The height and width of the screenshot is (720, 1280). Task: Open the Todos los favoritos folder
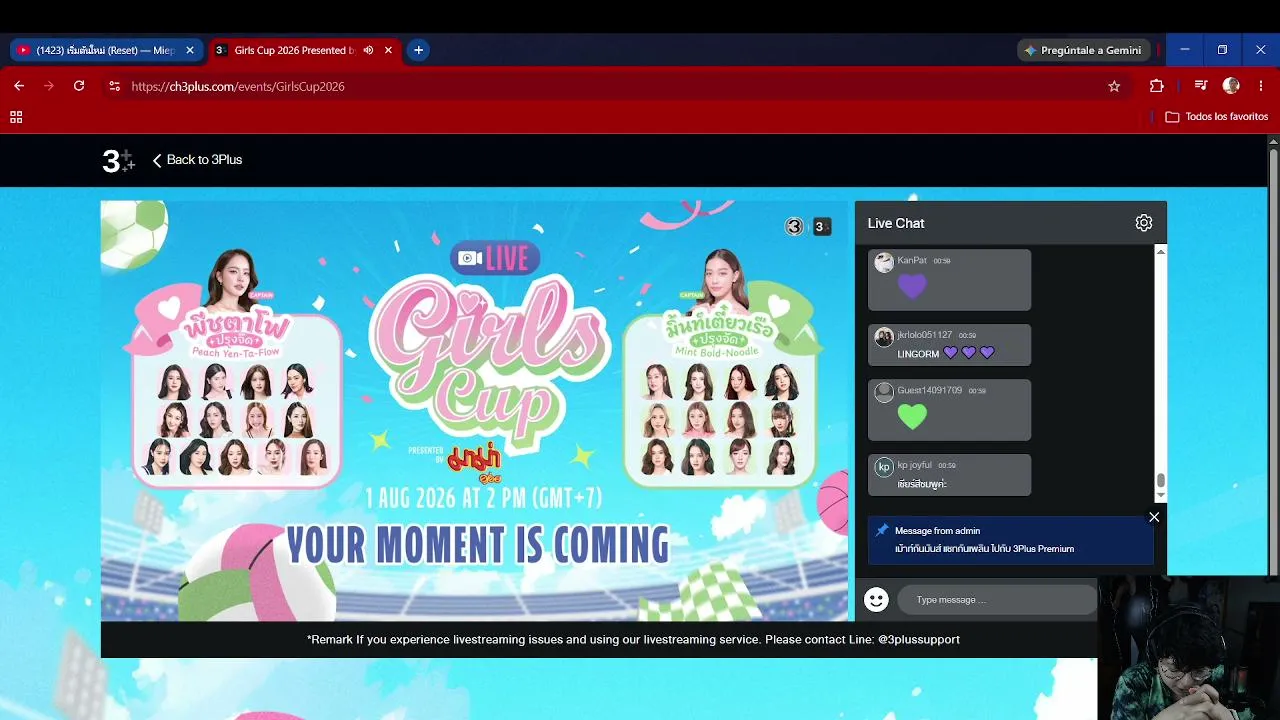click(1217, 117)
